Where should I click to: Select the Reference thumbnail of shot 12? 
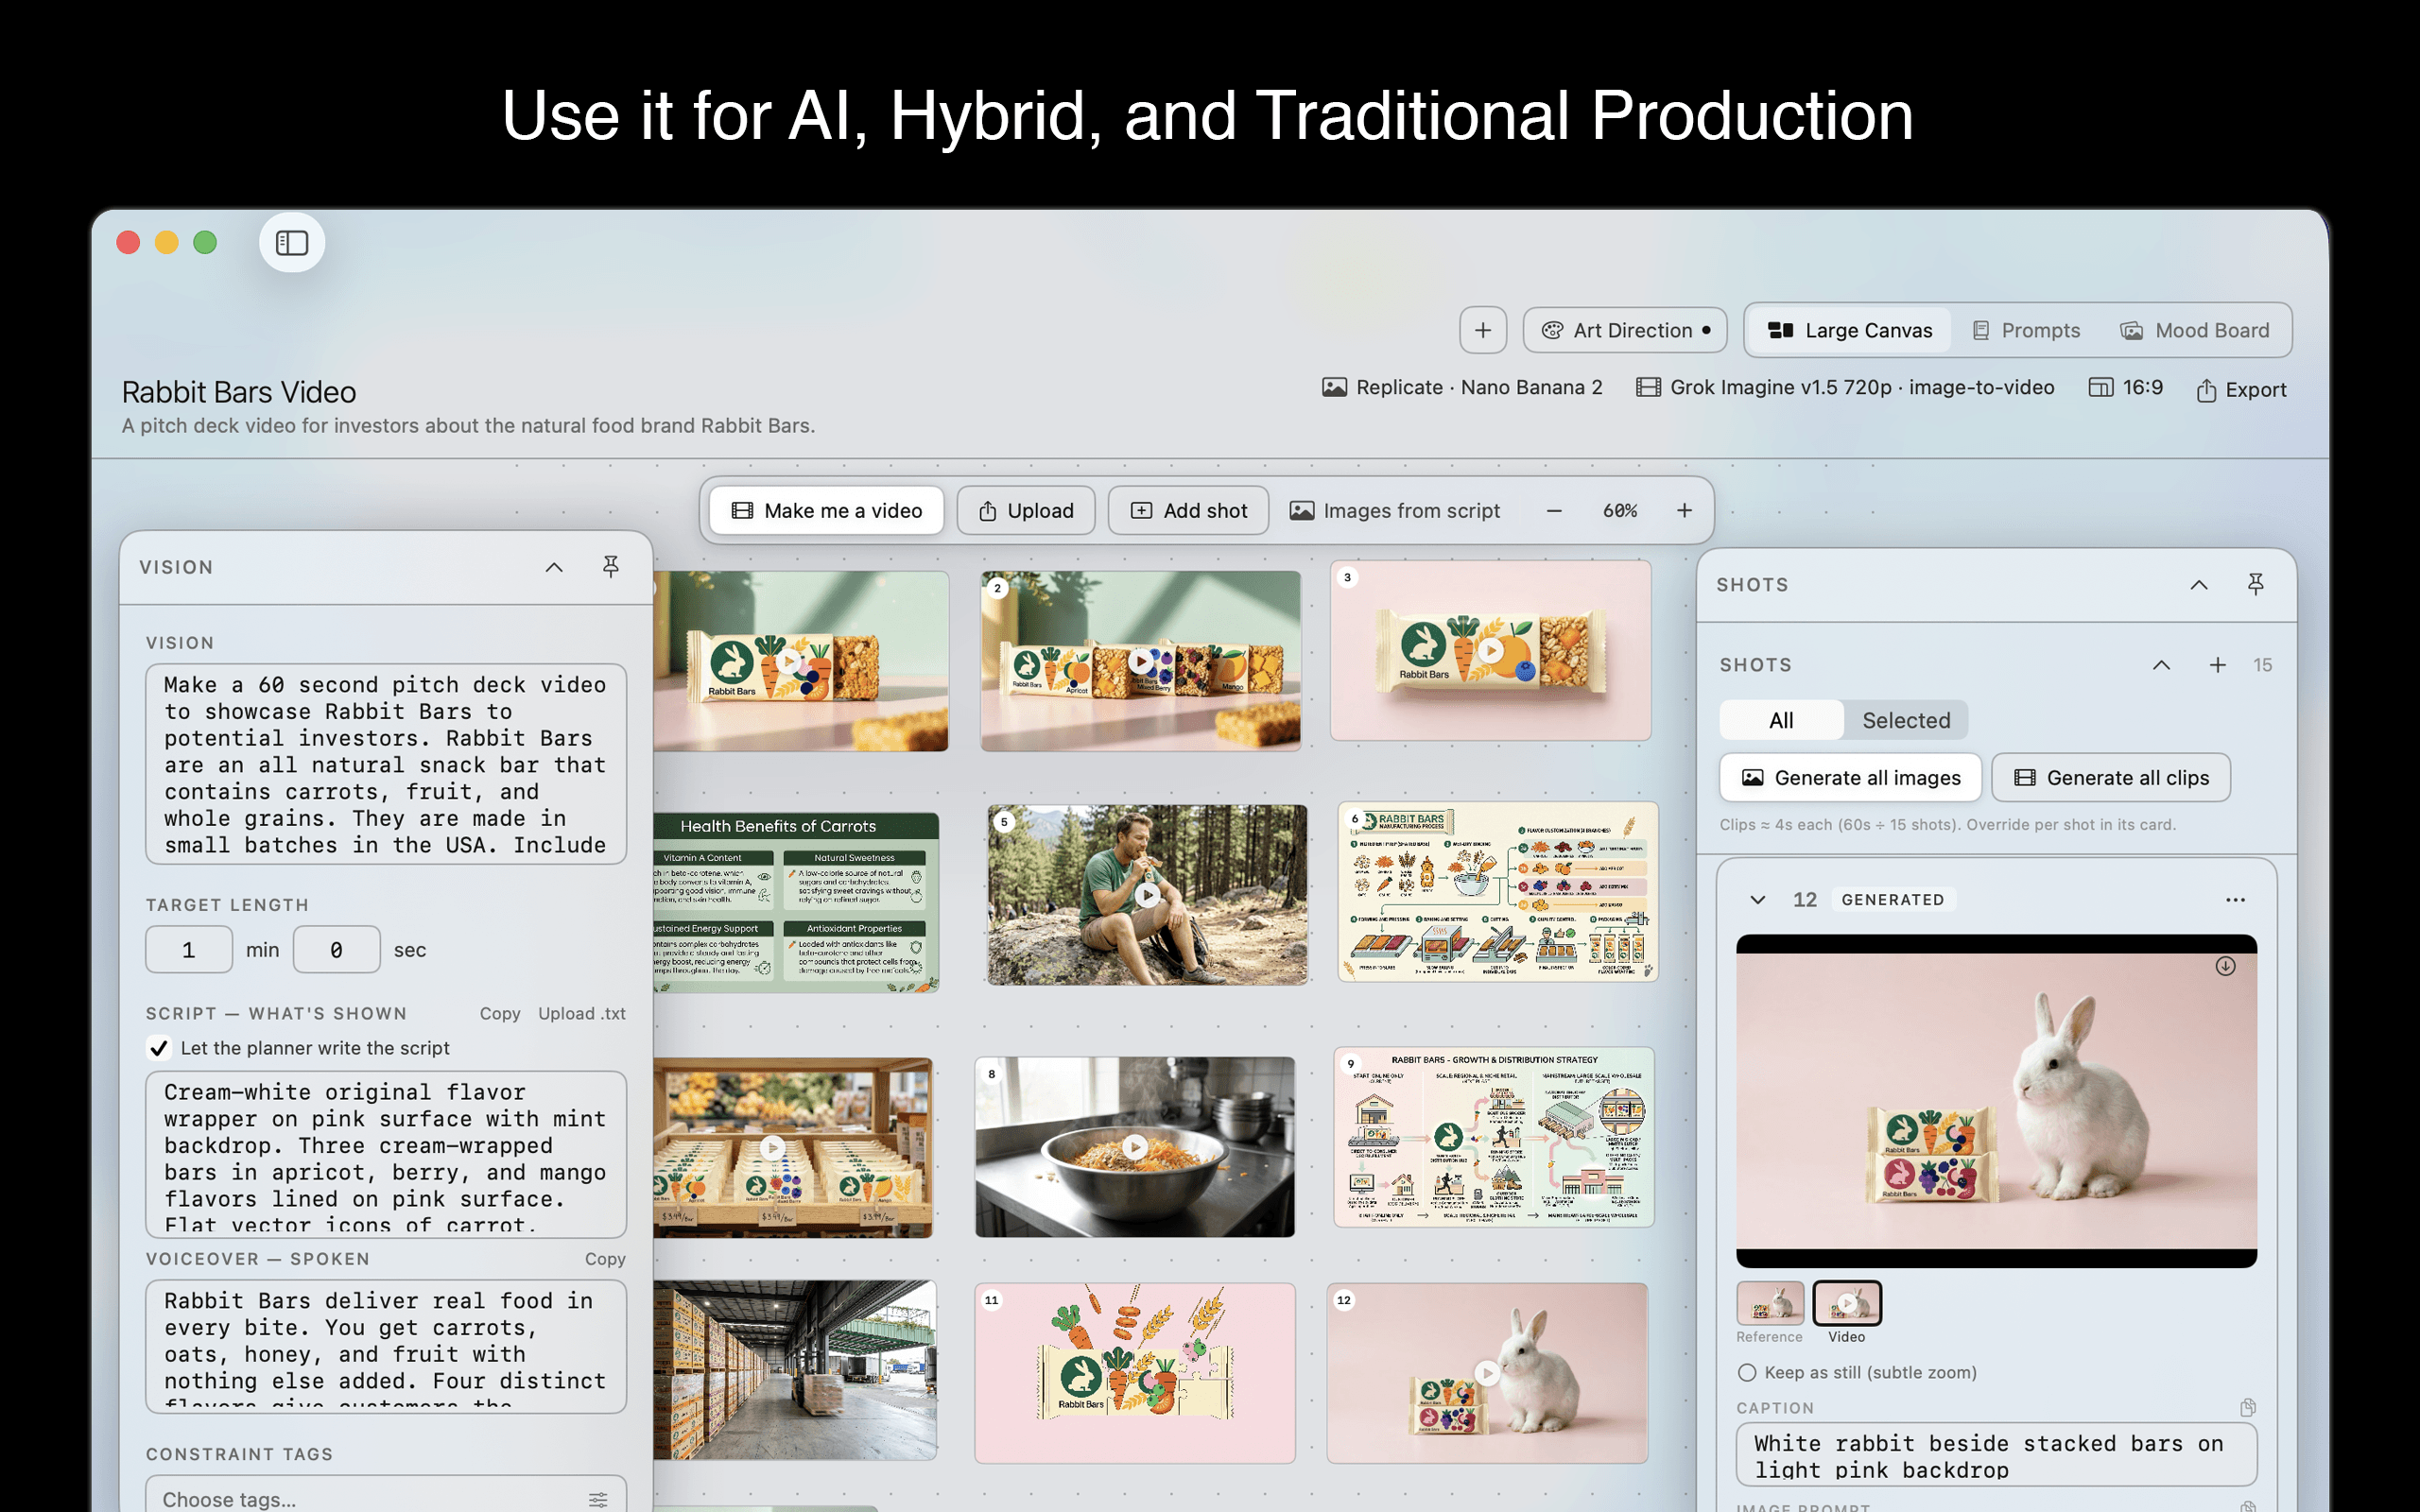coord(1770,1303)
